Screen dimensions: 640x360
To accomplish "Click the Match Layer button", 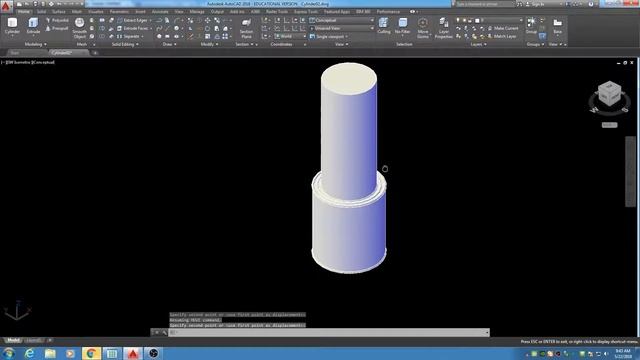I will click(502, 36).
